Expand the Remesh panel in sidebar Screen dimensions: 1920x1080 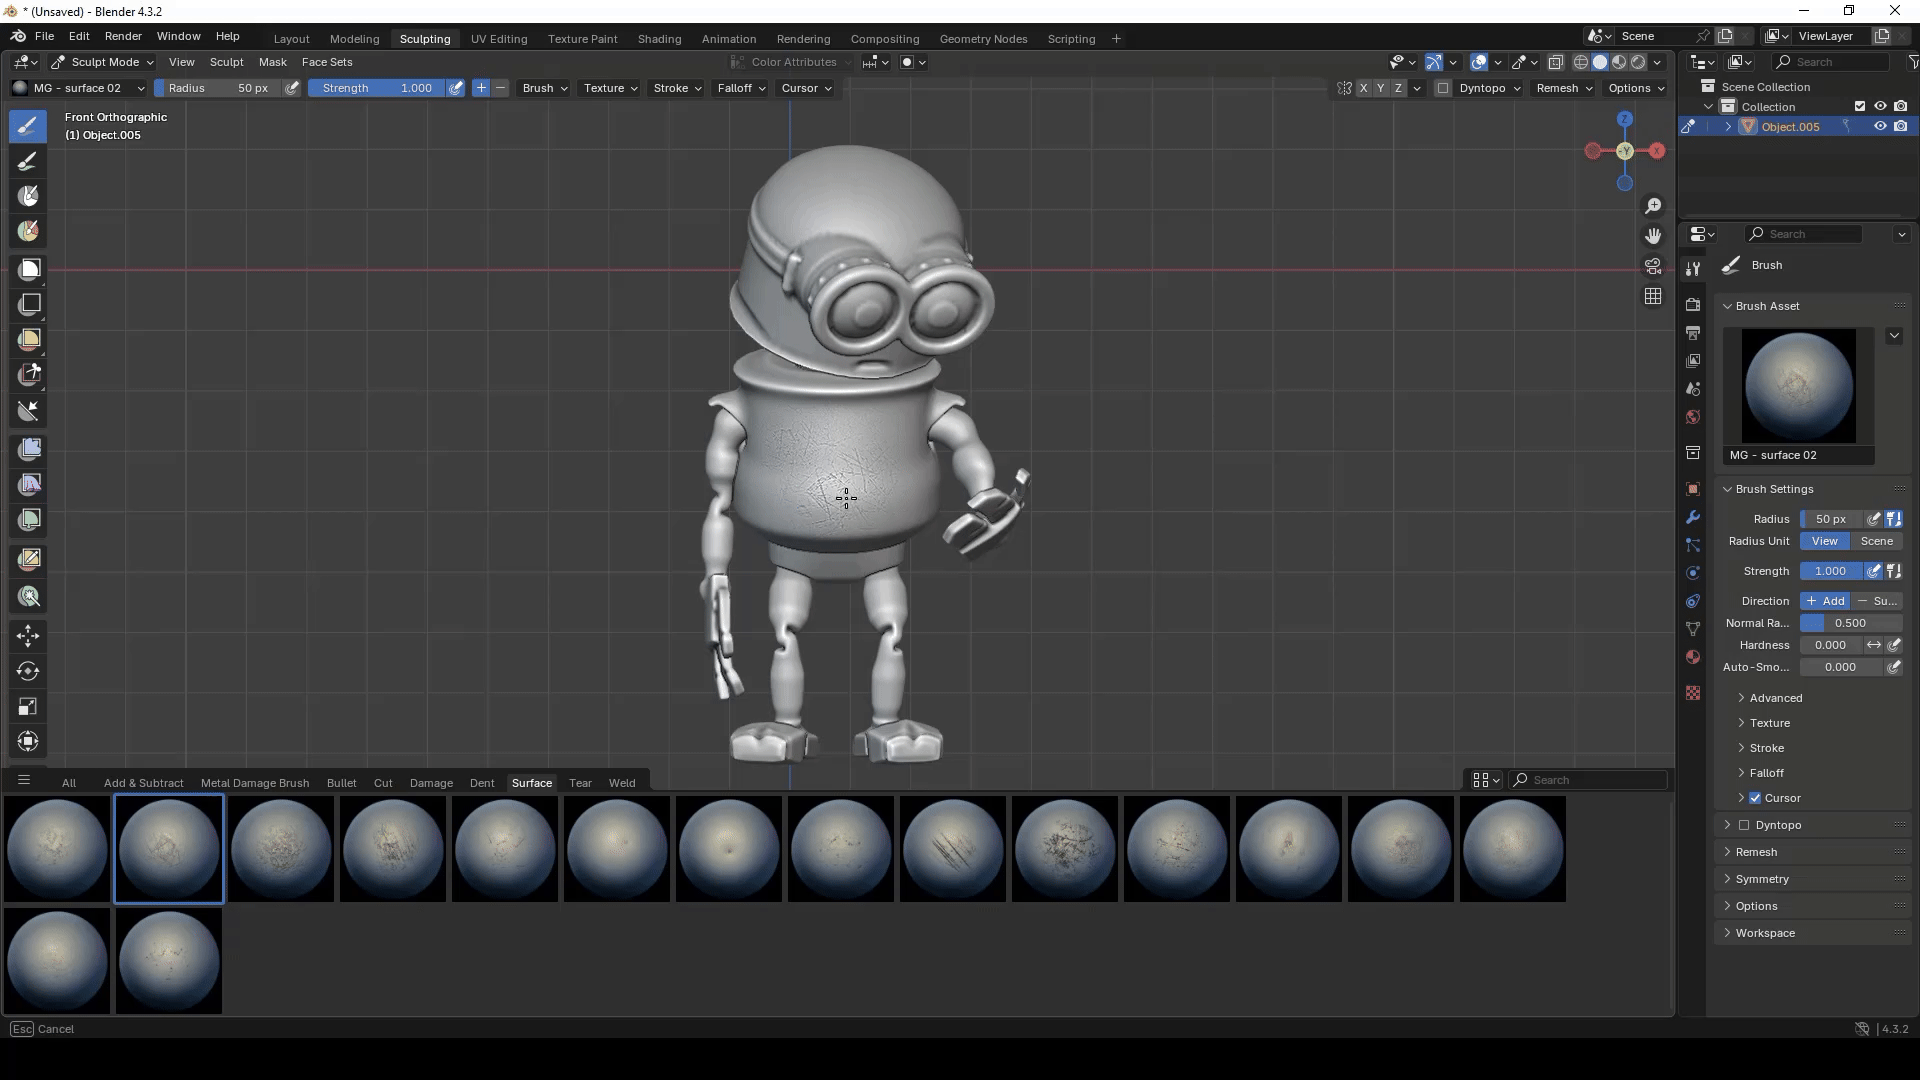(1756, 852)
